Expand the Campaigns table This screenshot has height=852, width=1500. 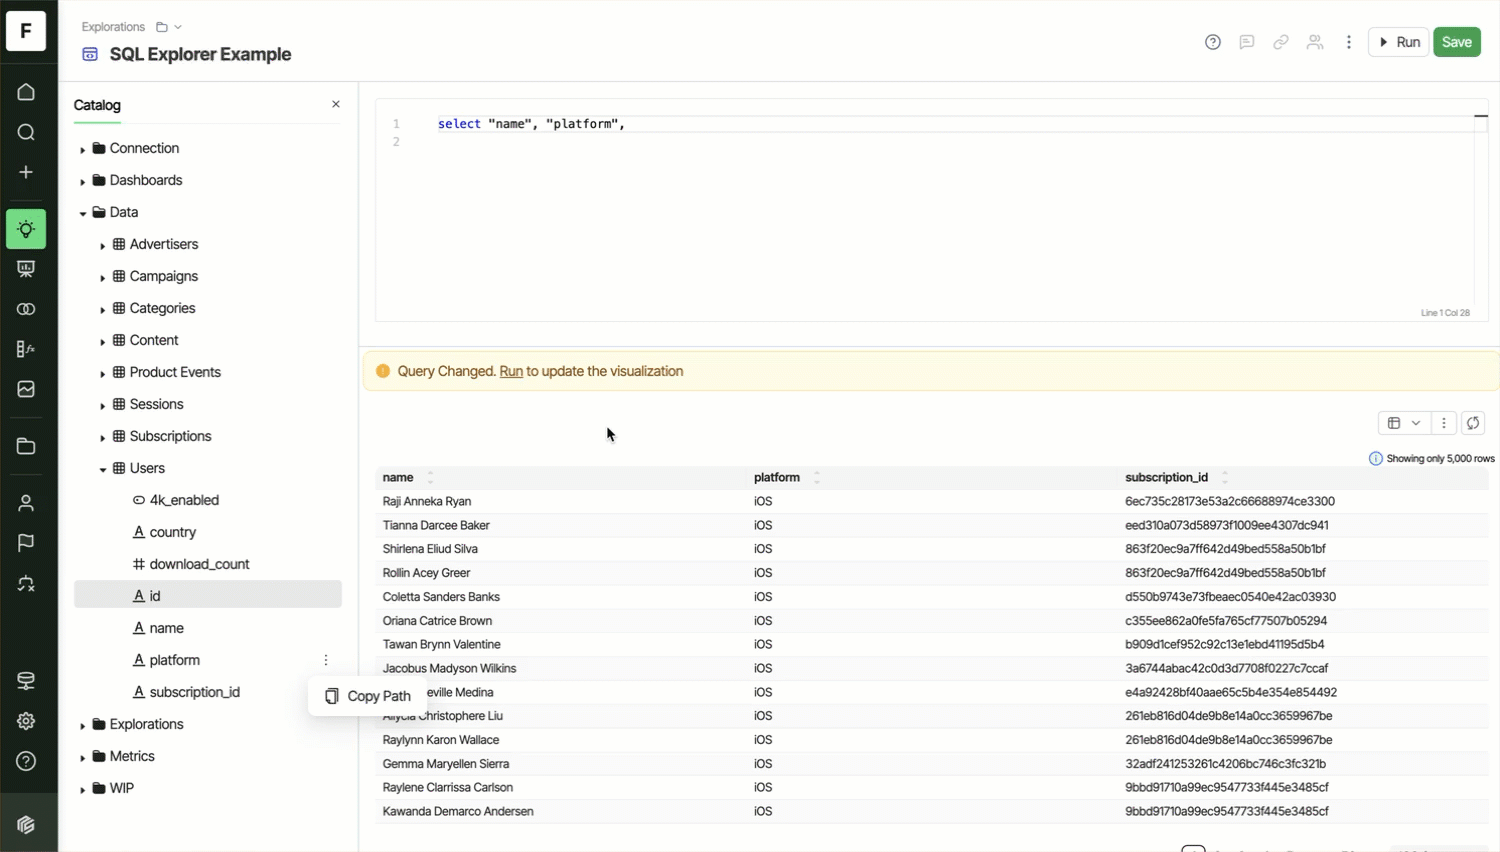[103, 277]
